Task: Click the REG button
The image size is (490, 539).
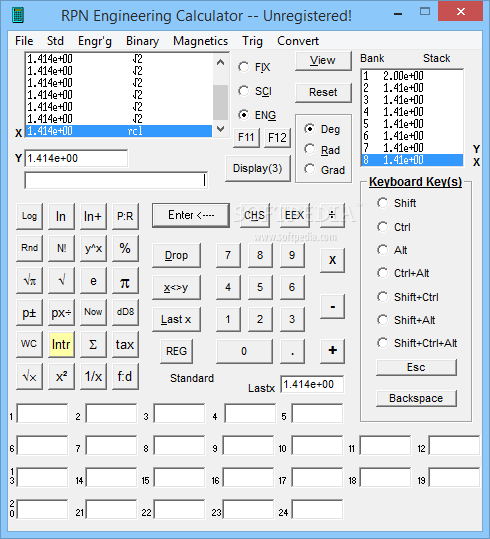Action: 176,351
